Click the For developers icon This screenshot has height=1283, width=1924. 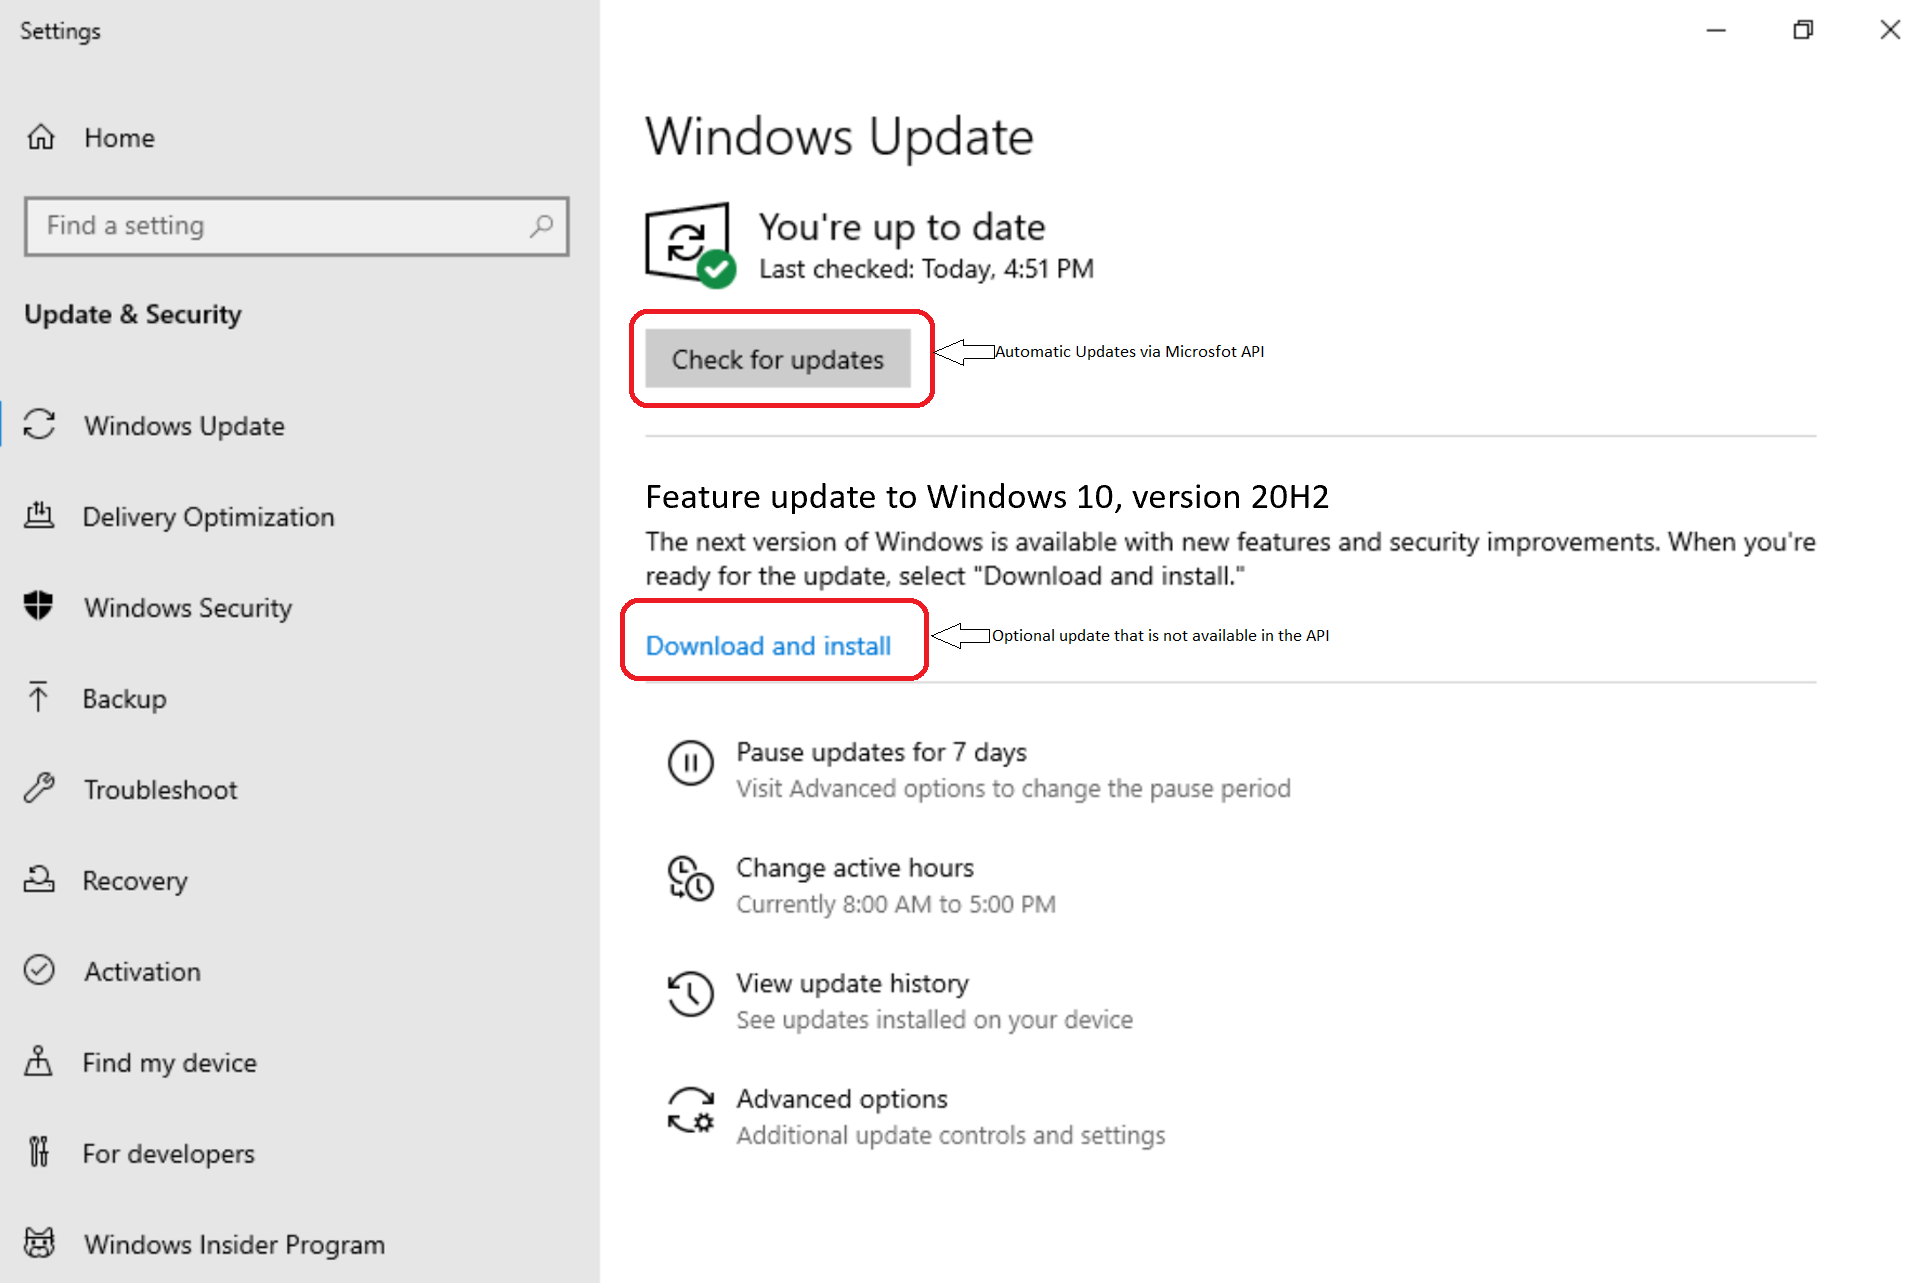point(39,1153)
